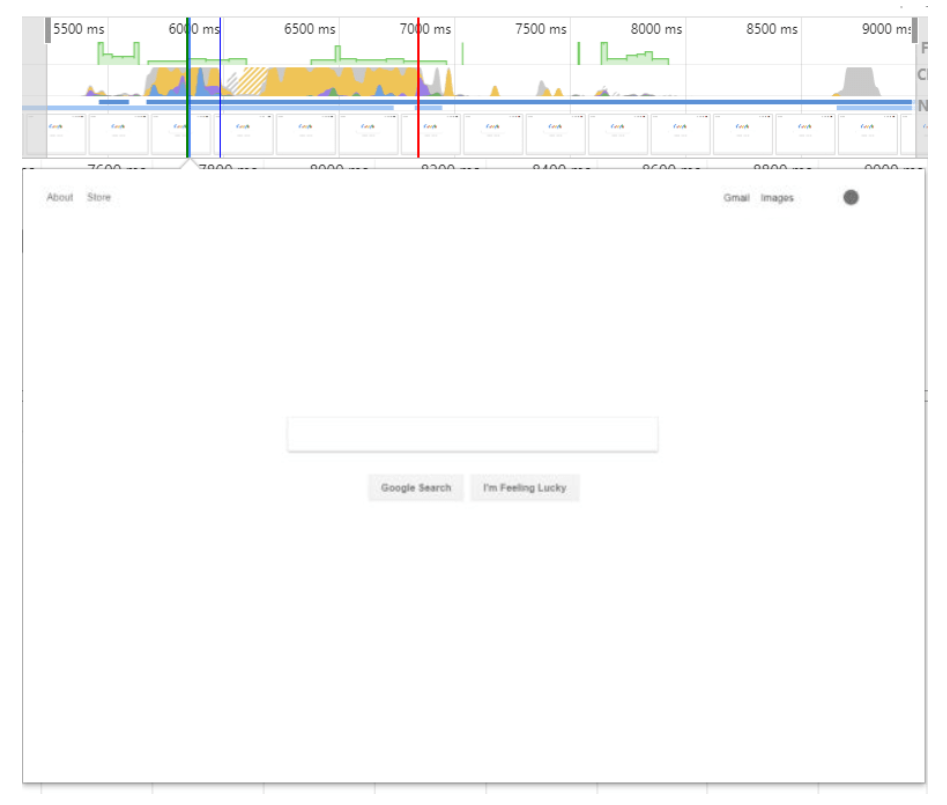Click the 6500 ms label in overview ruler

309,29
